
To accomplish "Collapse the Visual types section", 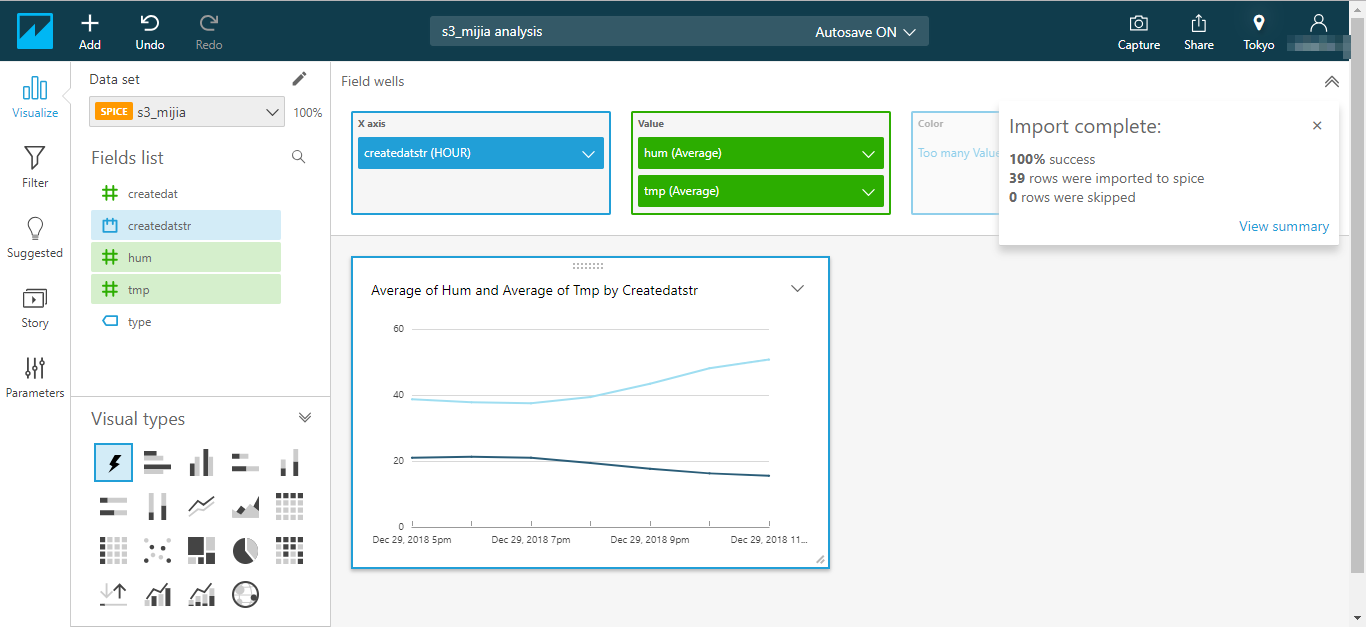I will (305, 417).
